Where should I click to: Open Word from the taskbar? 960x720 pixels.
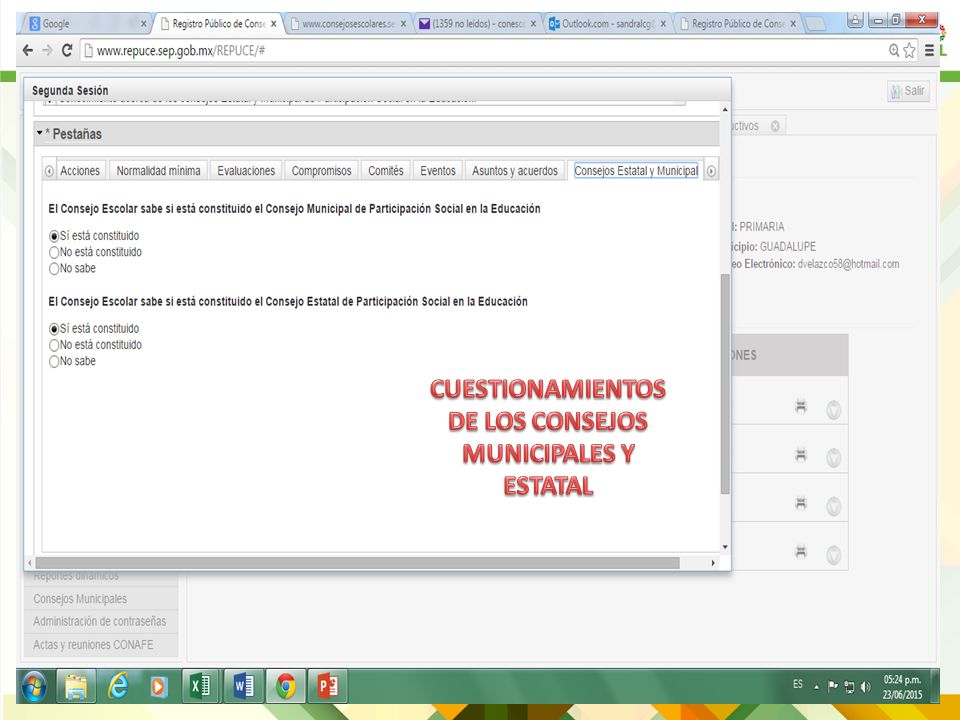[243, 686]
